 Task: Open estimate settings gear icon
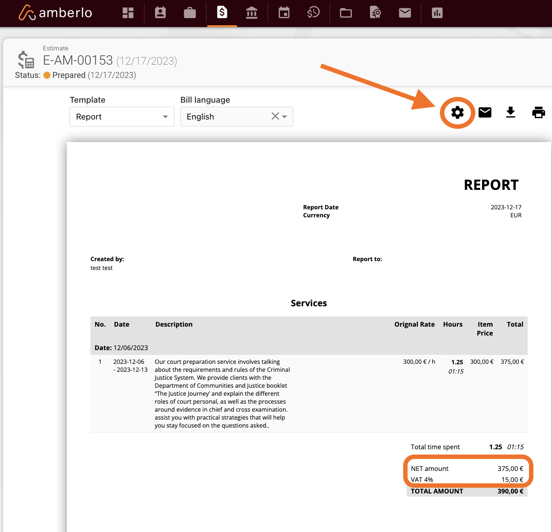pyautogui.click(x=457, y=113)
